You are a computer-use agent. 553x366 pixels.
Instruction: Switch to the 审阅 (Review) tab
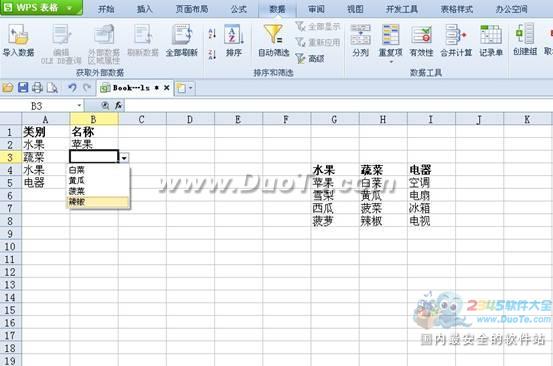(316, 9)
